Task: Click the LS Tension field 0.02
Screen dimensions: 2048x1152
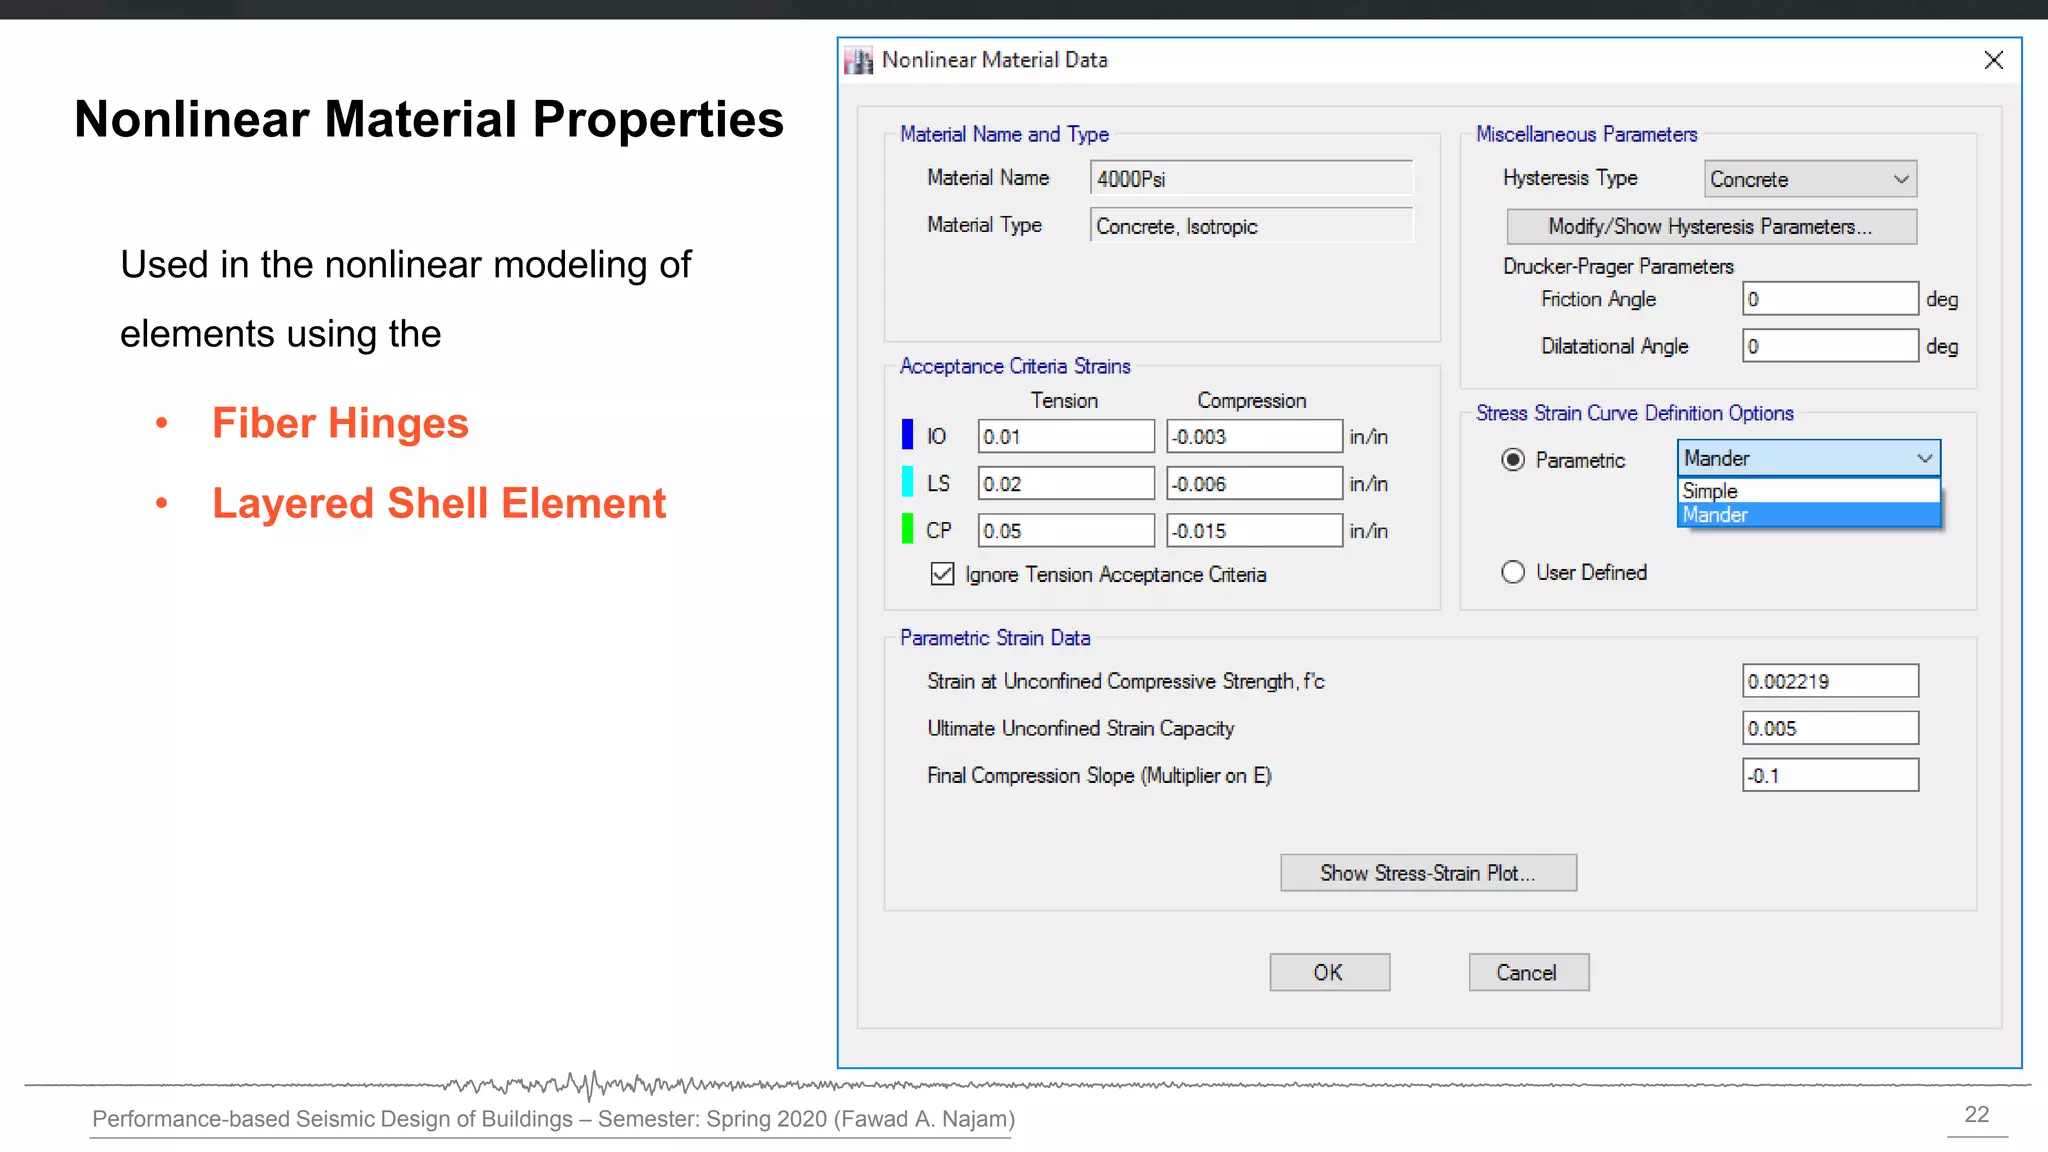Action: [x=1066, y=483]
